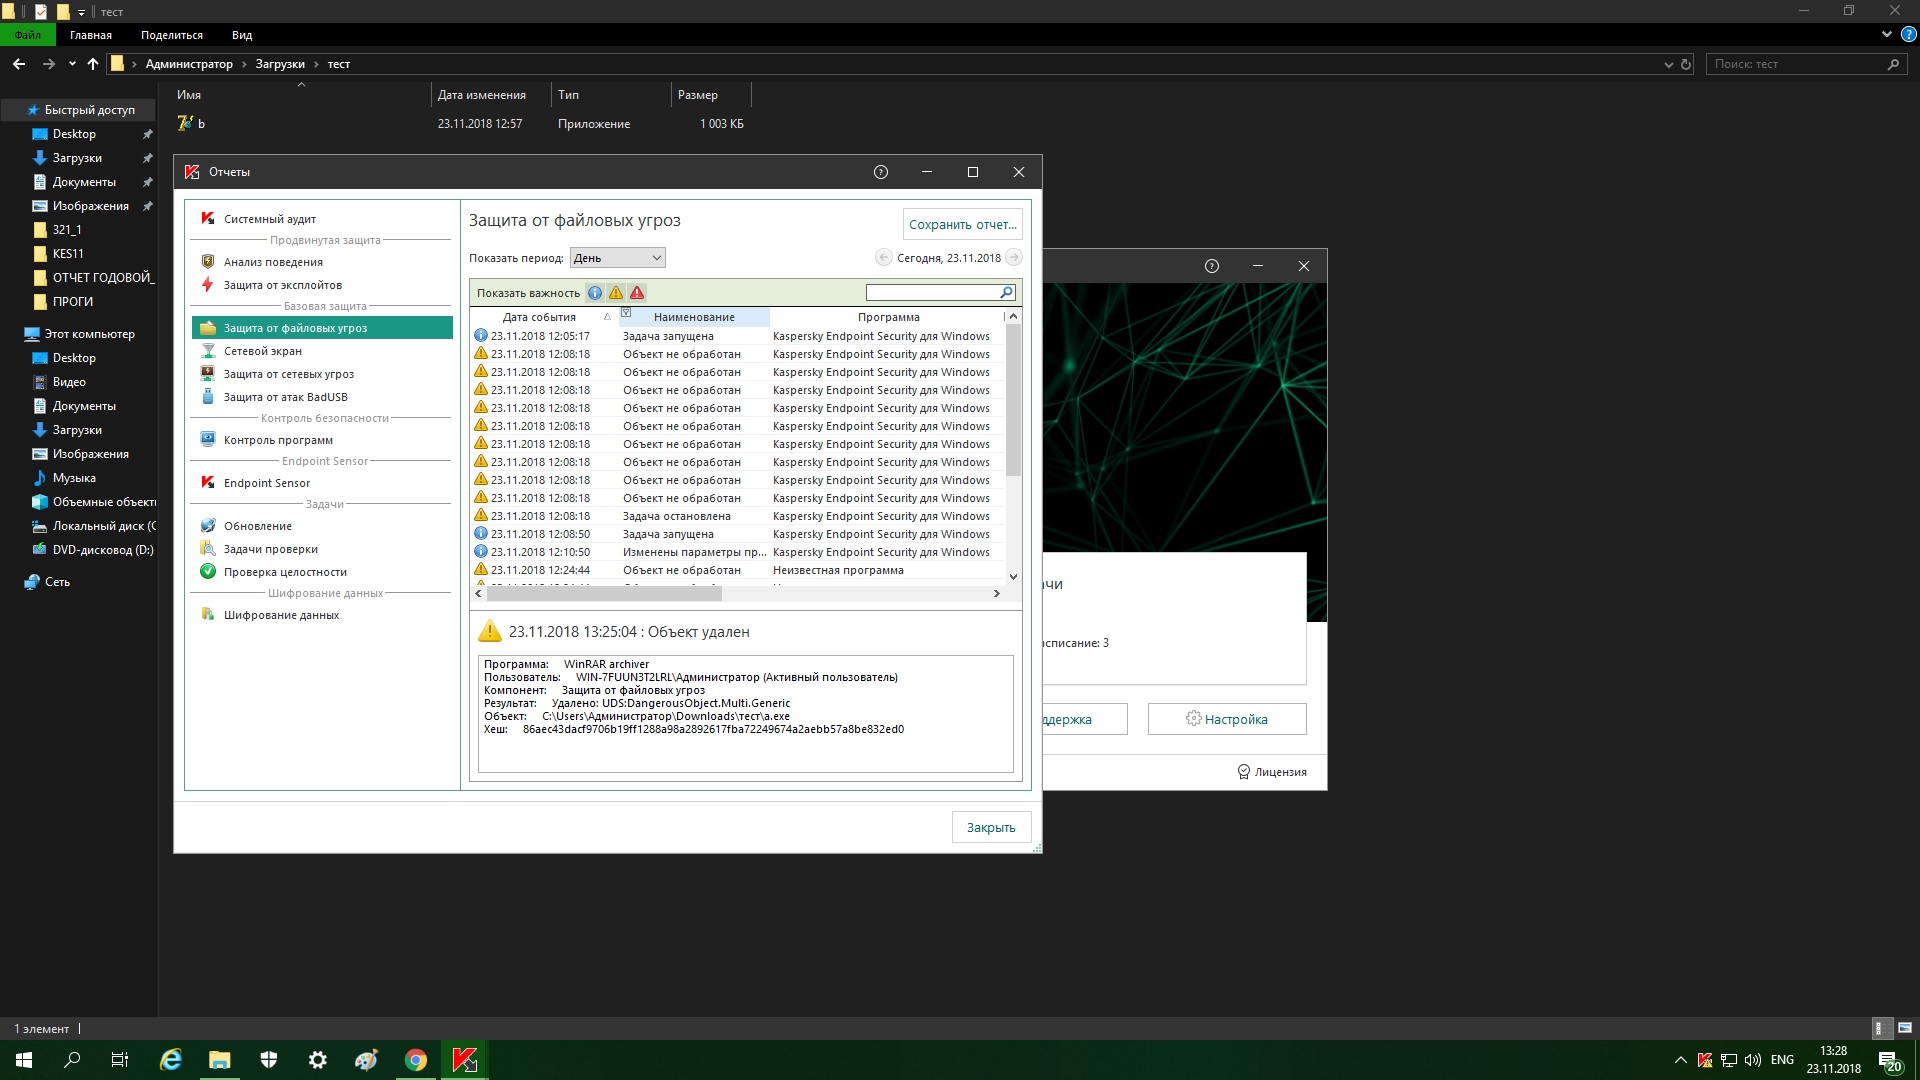Open the Поделиться ribbon tab

[171, 35]
